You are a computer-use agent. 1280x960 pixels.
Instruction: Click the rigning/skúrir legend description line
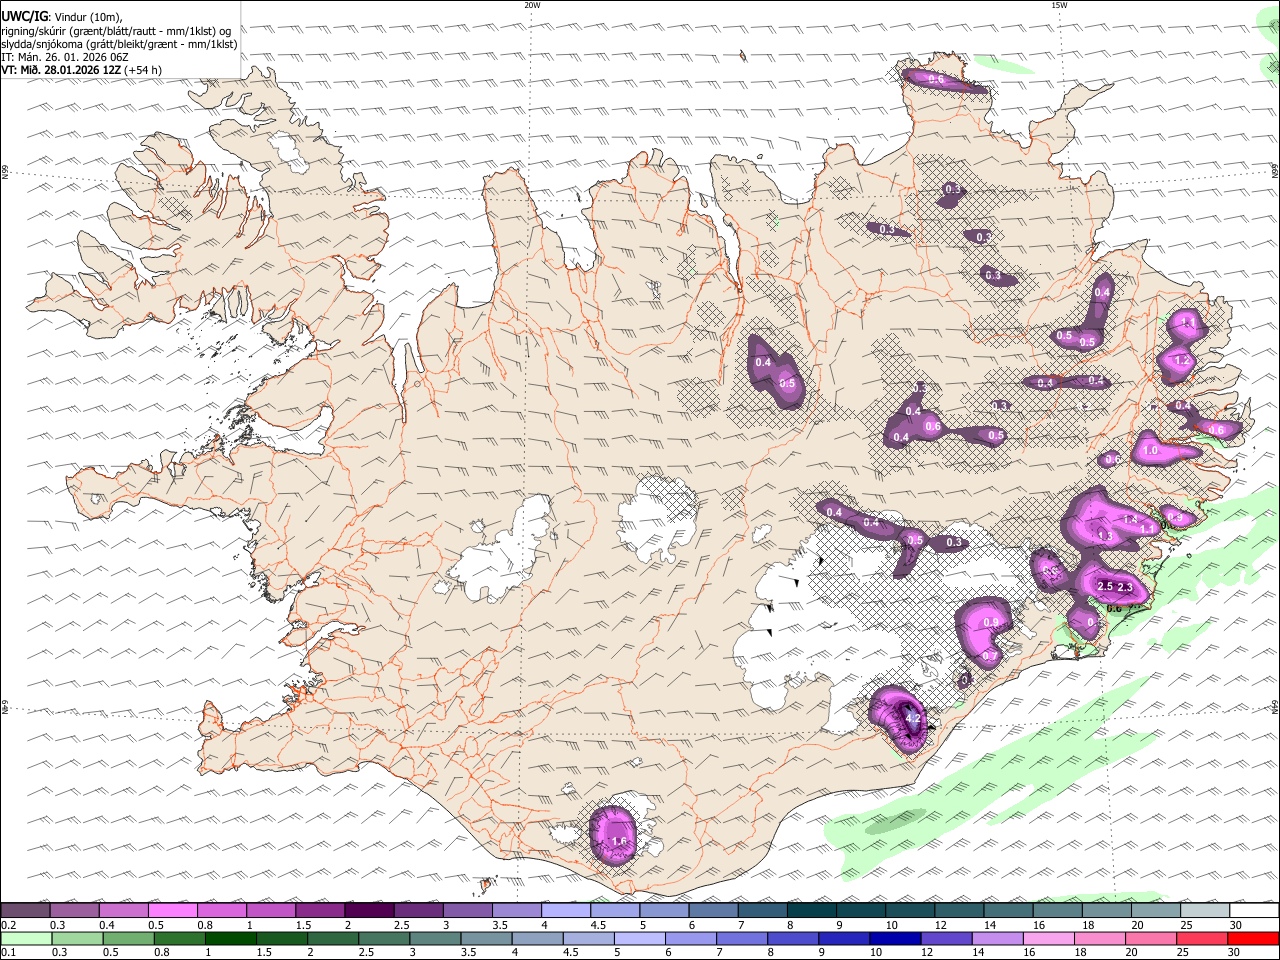pos(116,31)
